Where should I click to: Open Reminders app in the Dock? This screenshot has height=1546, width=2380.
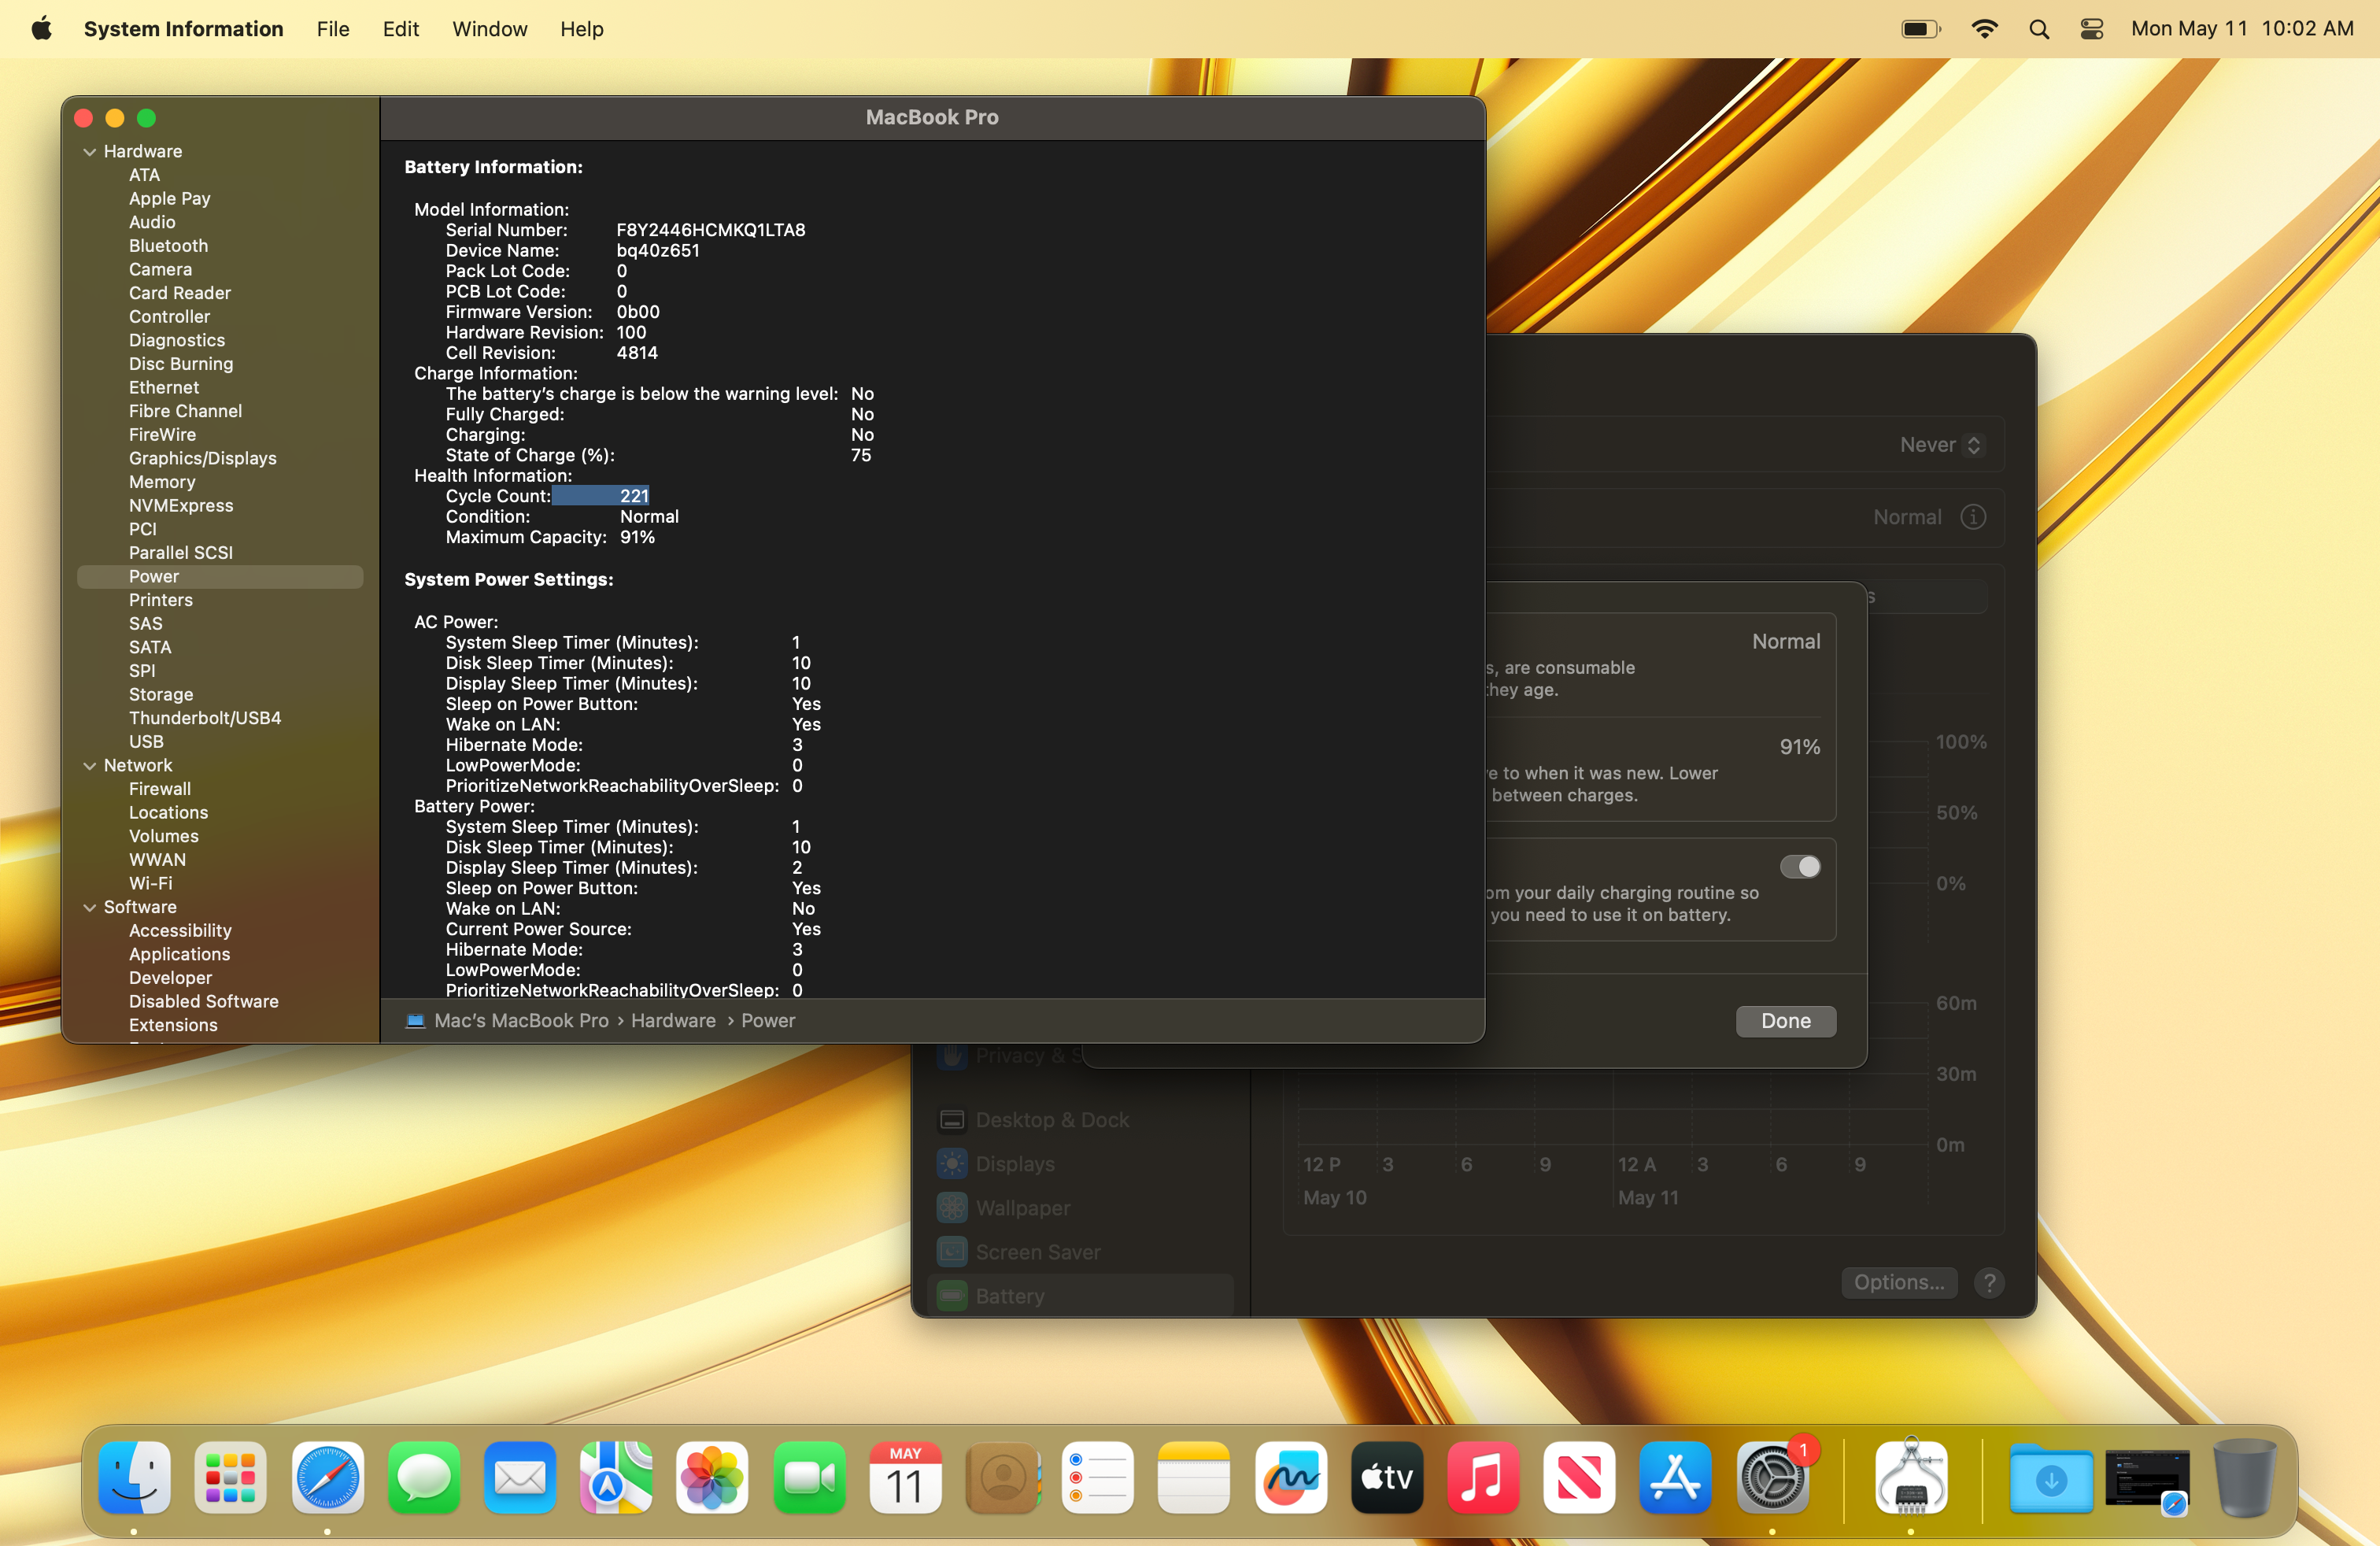1098,1477
